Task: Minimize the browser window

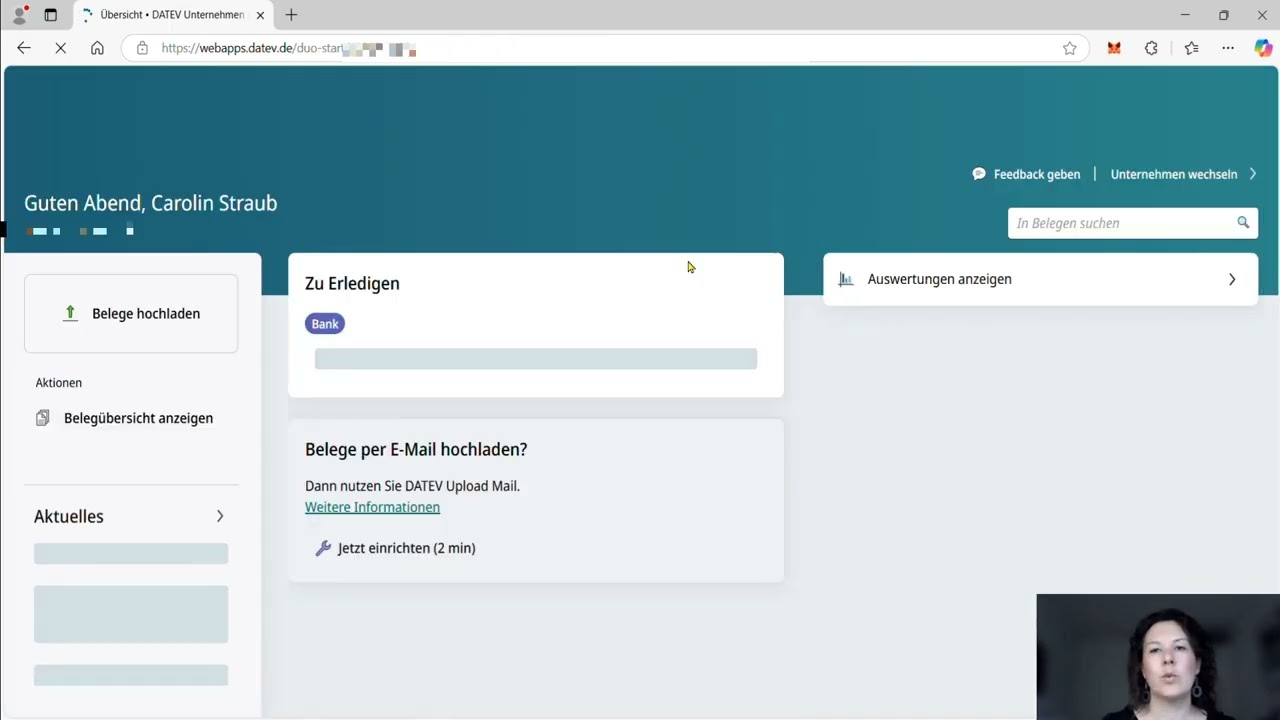Action: coord(1185,15)
